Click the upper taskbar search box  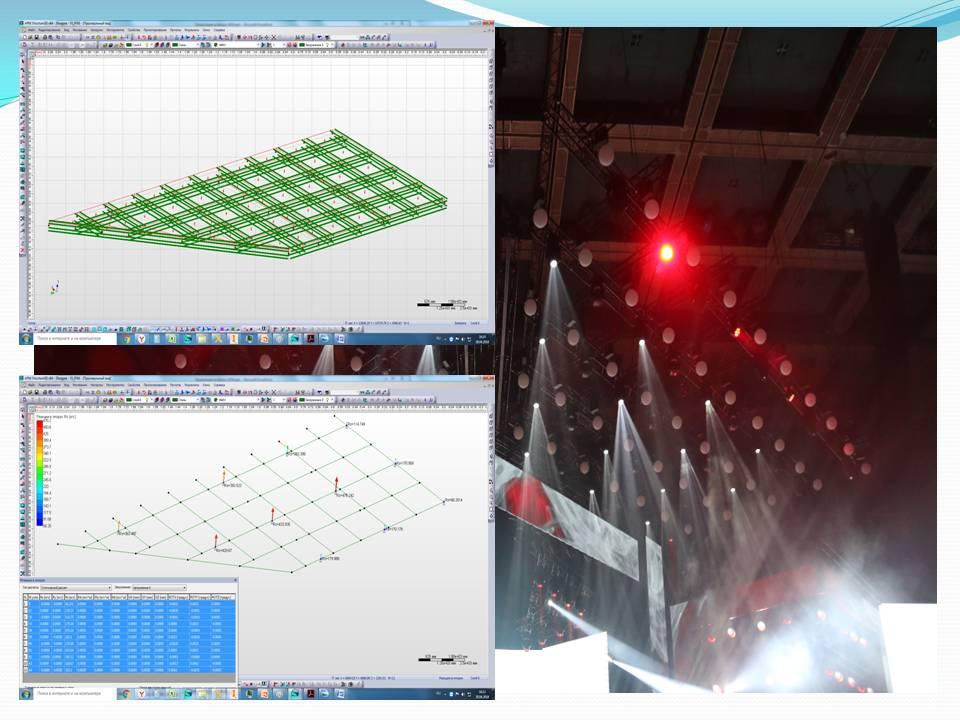point(70,339)
